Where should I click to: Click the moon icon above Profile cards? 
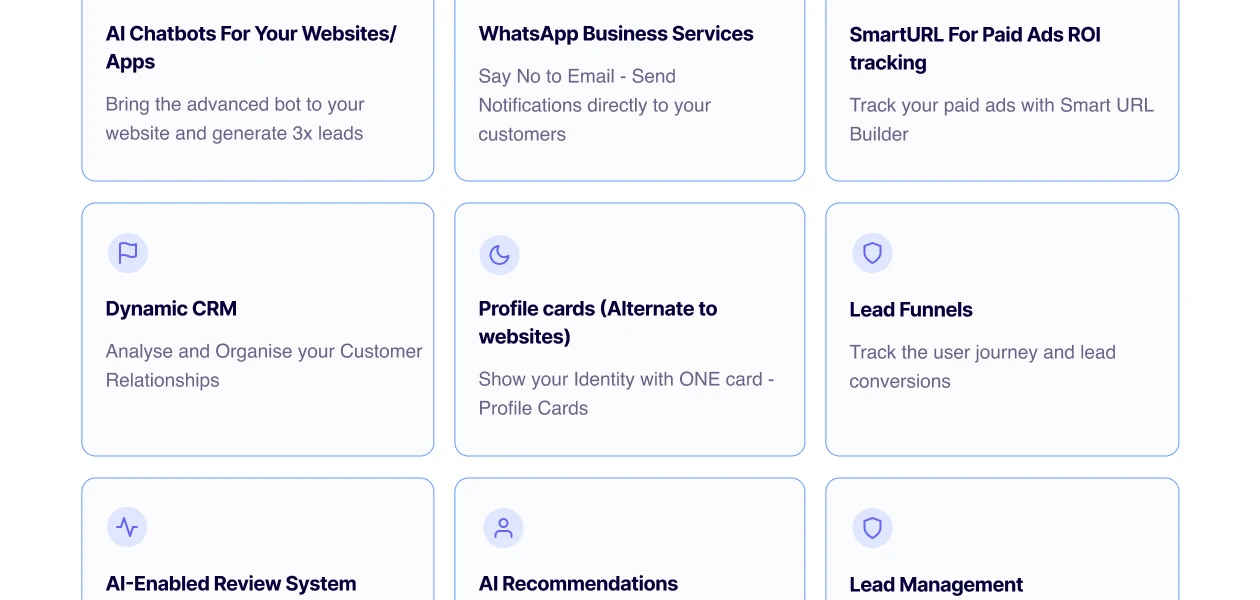pos(499,255)
